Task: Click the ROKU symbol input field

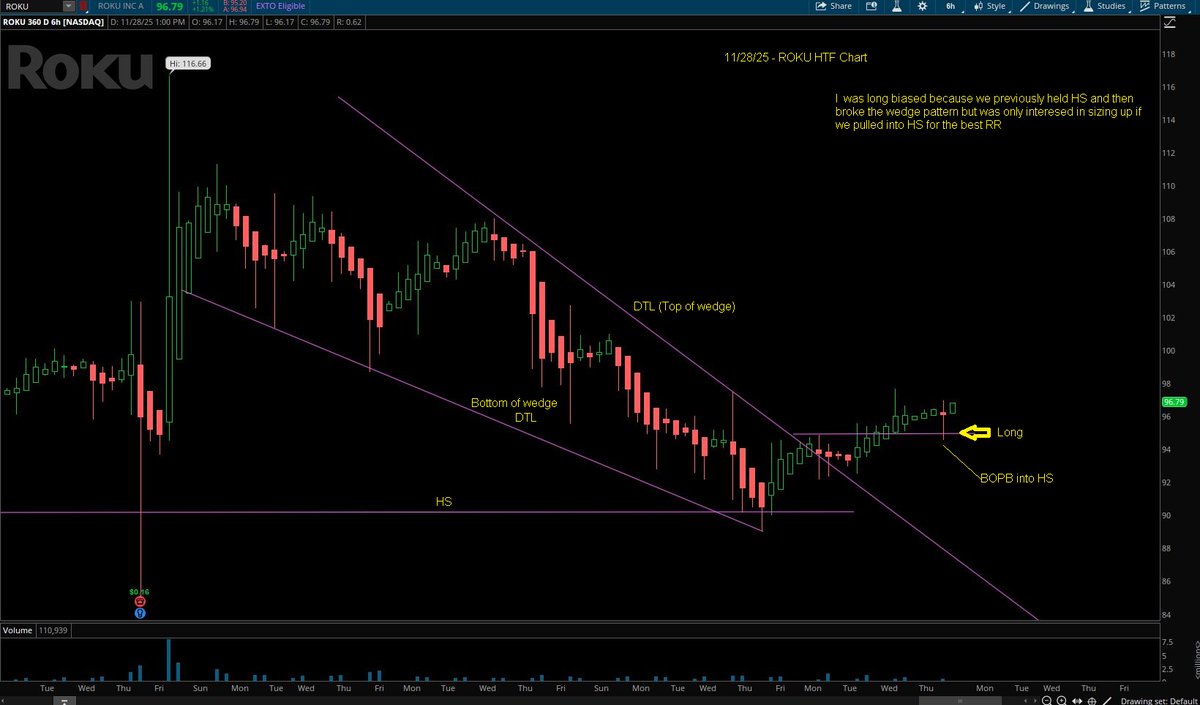Action: tap(30, 6)
